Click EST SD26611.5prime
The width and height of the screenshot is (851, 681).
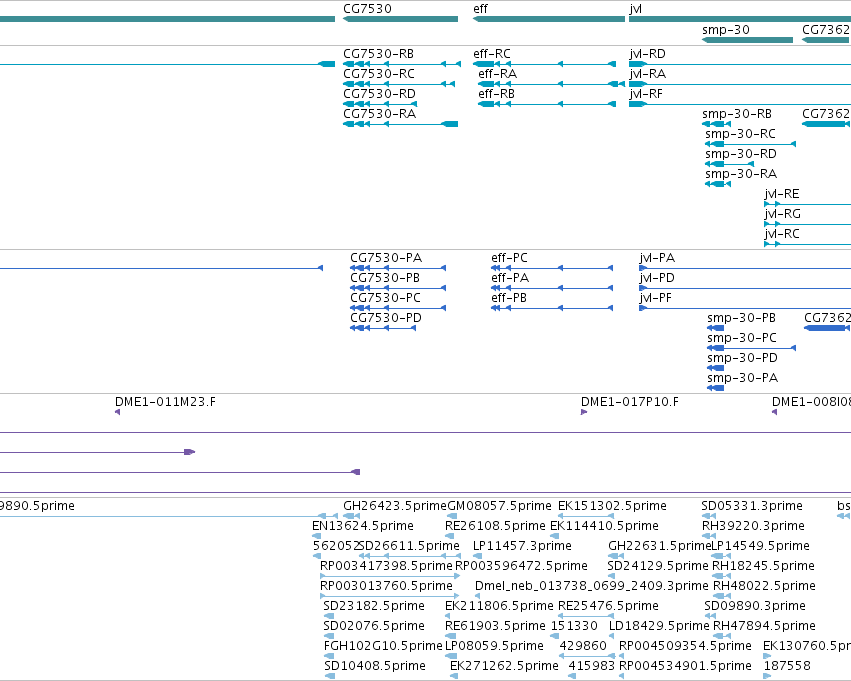(x=410, y=546)
